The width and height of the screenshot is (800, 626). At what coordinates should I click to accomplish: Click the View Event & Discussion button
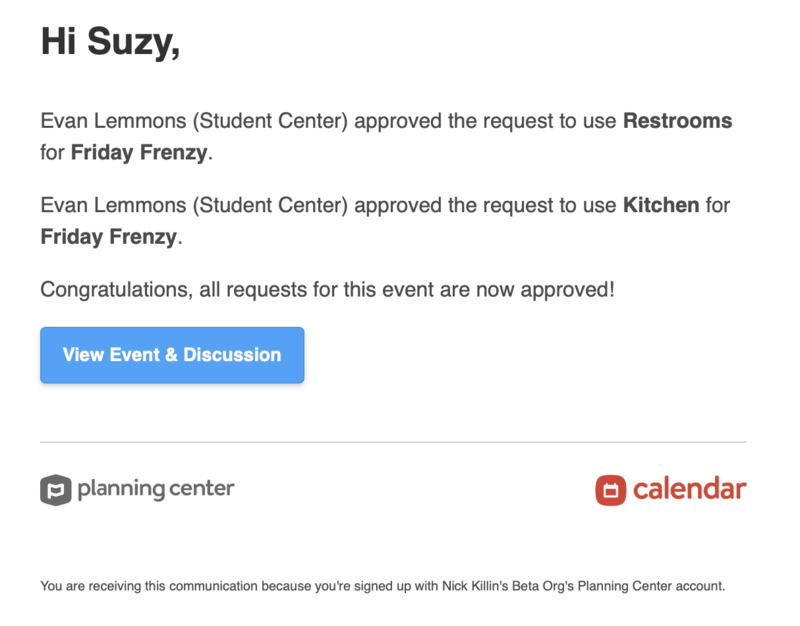click(x=171, y=355)
